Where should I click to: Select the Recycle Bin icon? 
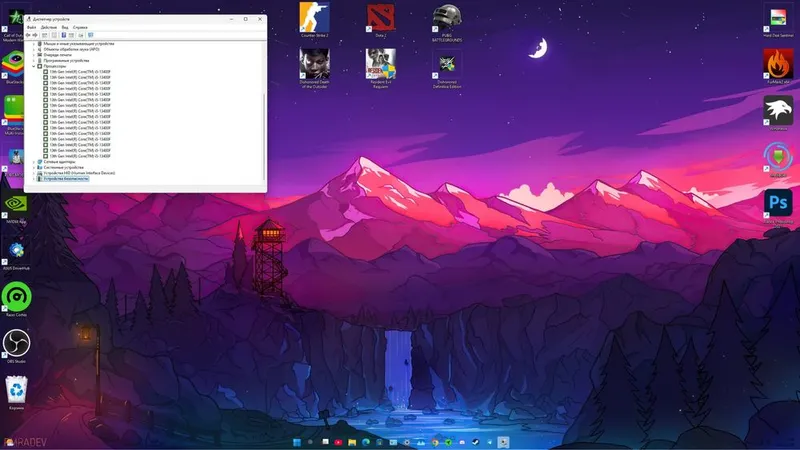point(16,390)
